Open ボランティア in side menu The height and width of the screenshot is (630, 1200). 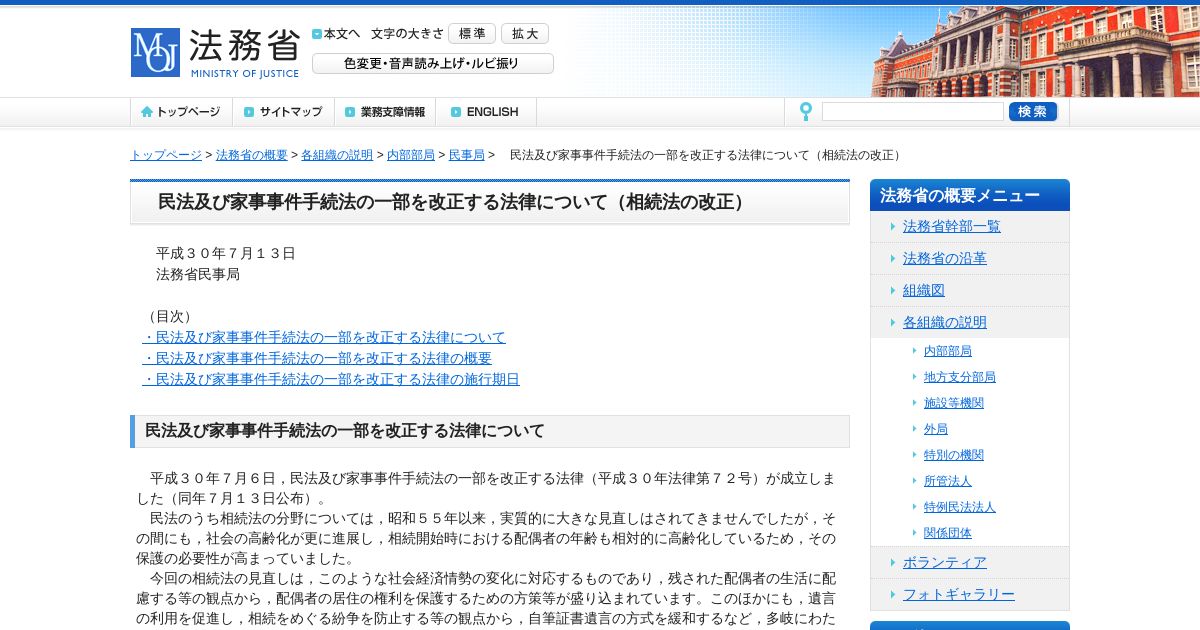[945, 562]
